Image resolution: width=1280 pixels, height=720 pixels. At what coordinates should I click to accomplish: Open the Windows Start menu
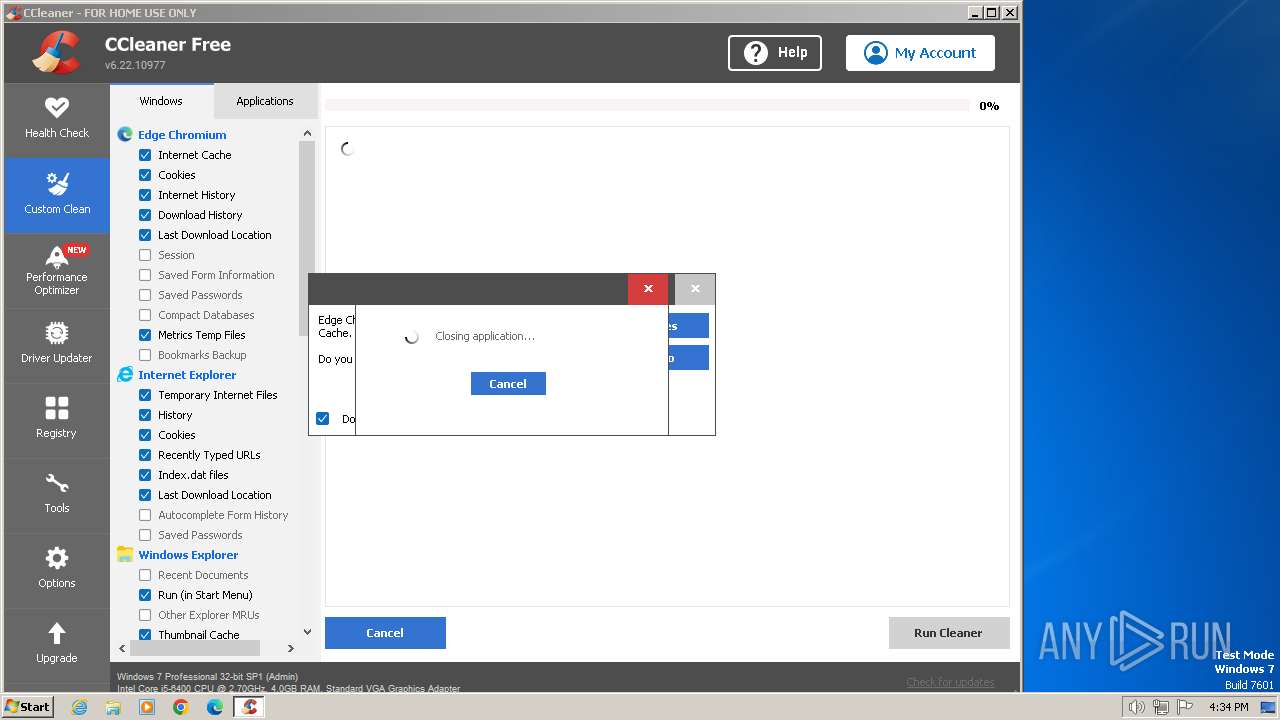pos(28,706)
